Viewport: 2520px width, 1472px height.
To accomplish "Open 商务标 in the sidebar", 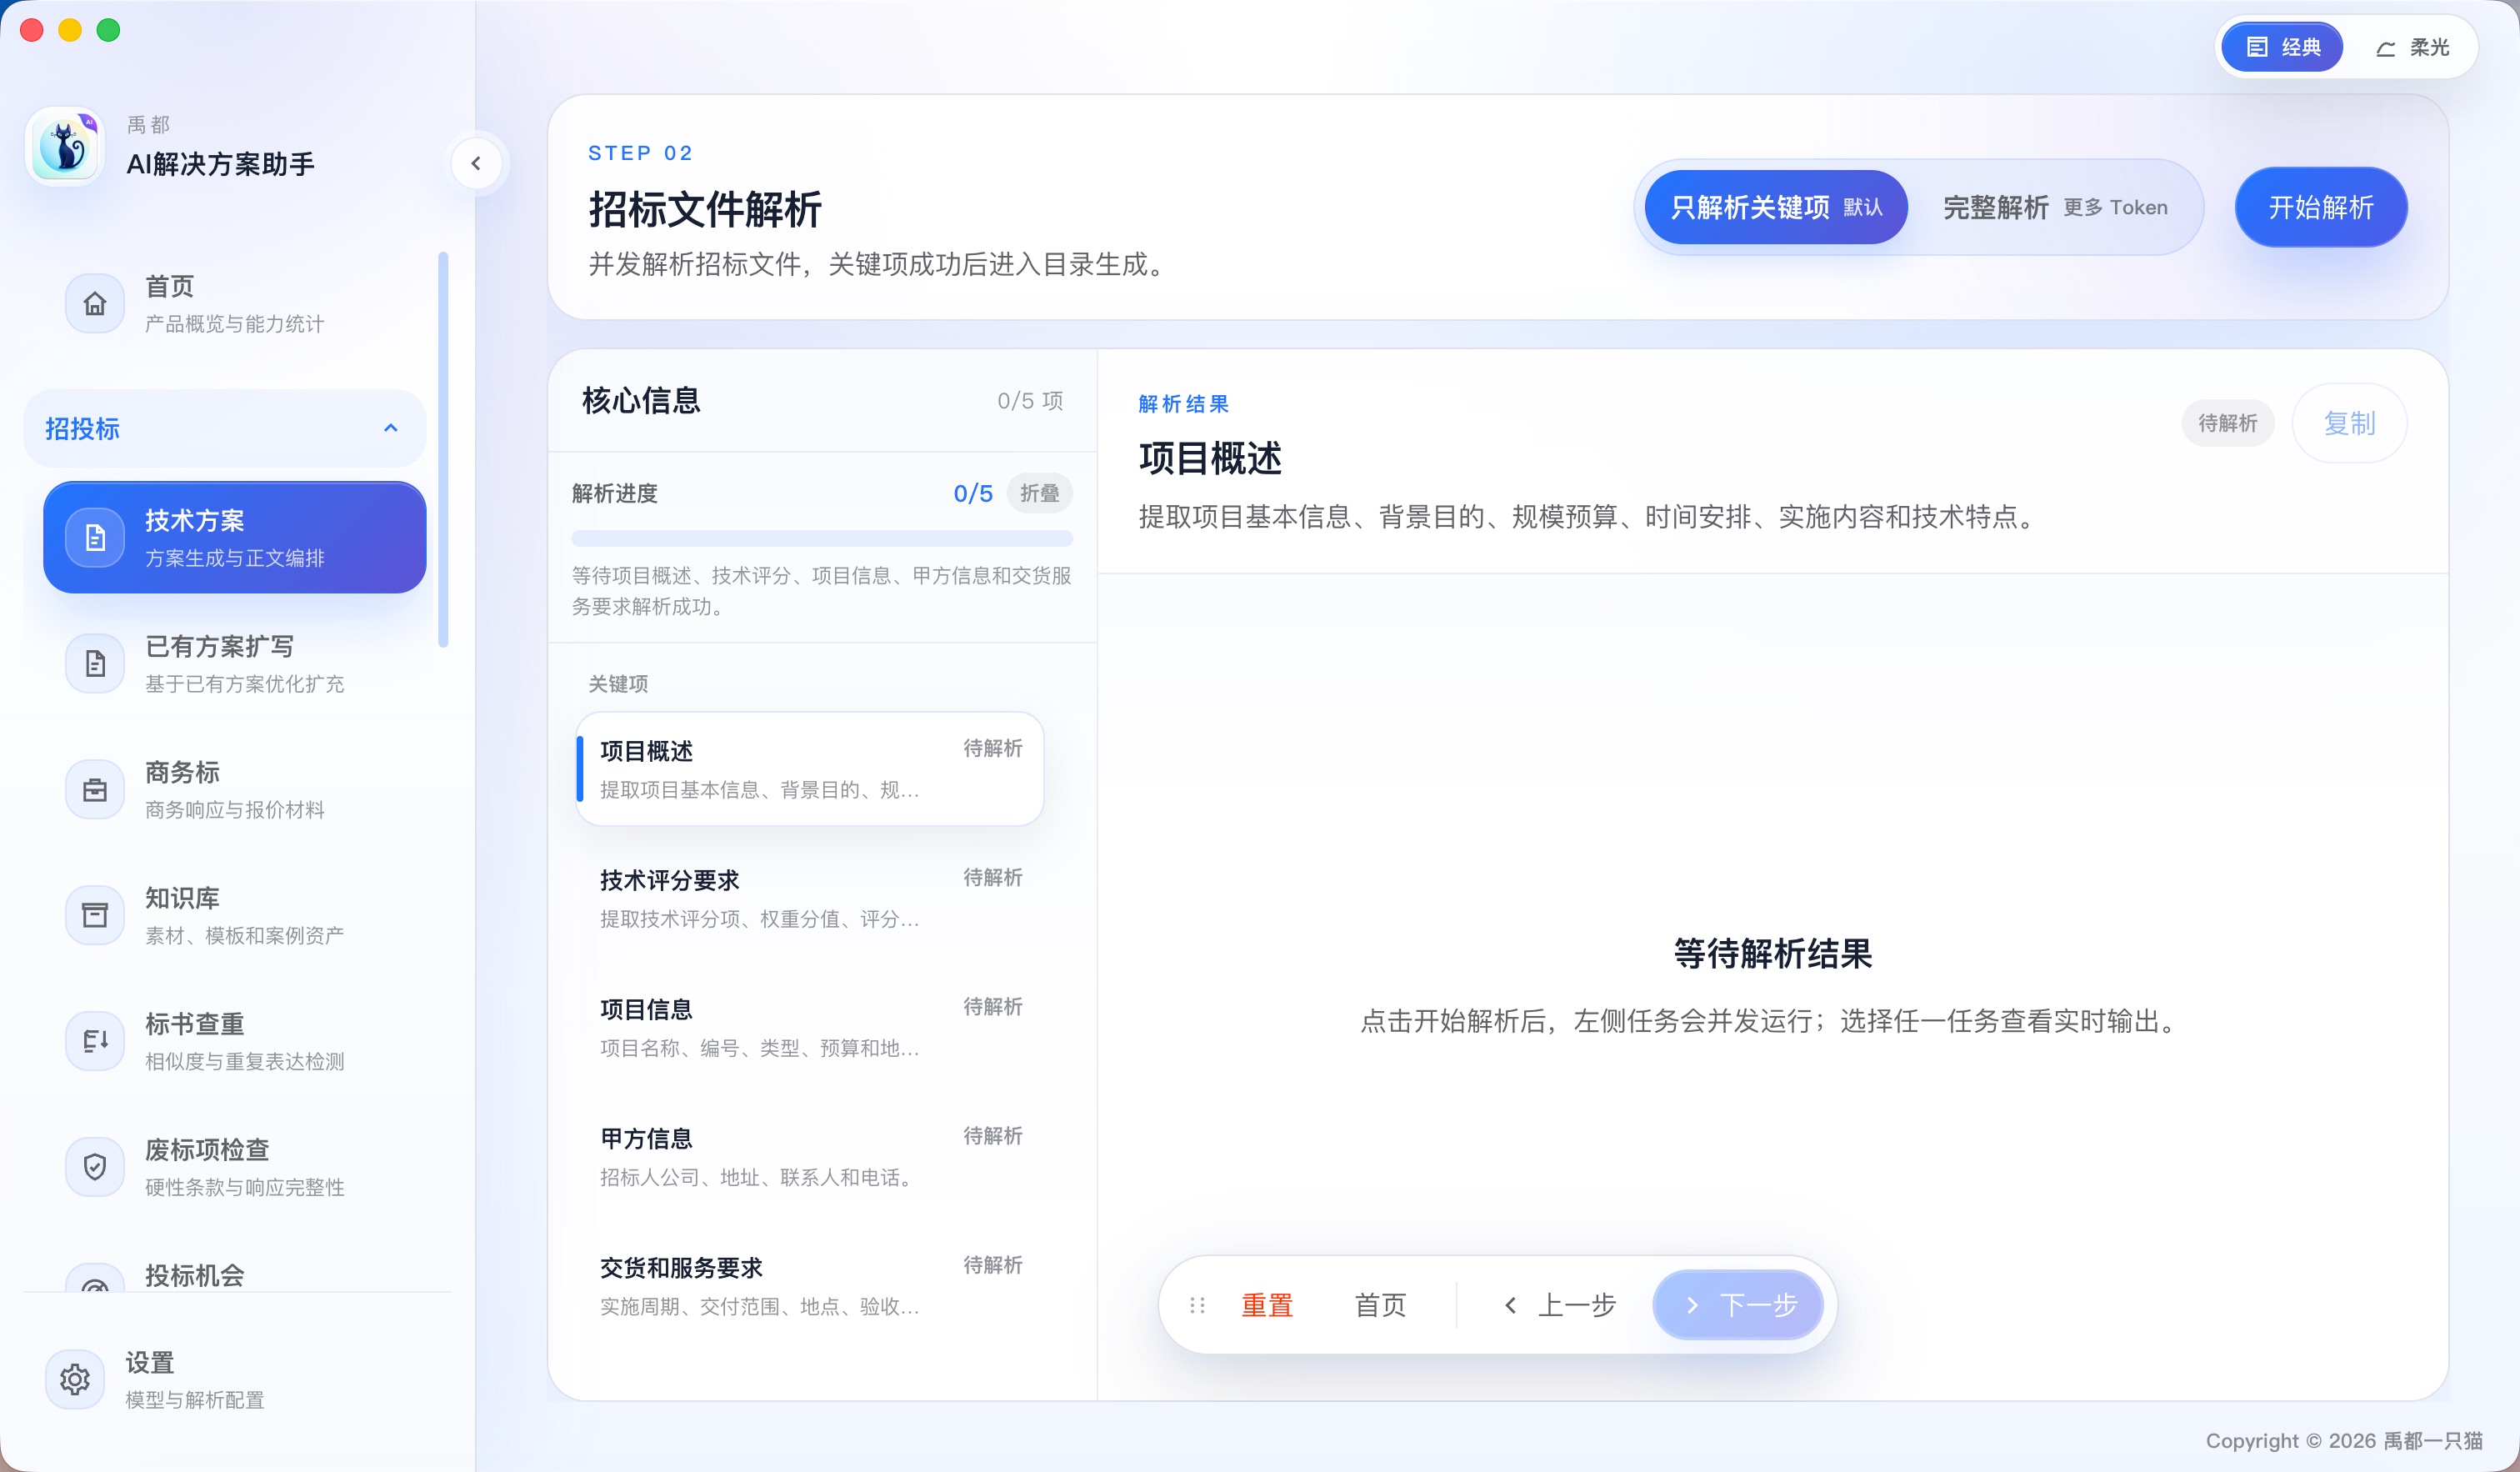I will coord(235,789).
